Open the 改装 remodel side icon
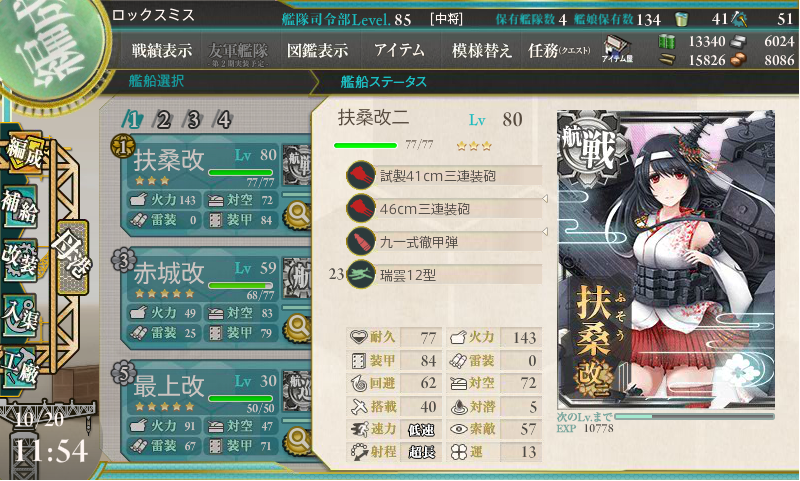 (20, 261)
